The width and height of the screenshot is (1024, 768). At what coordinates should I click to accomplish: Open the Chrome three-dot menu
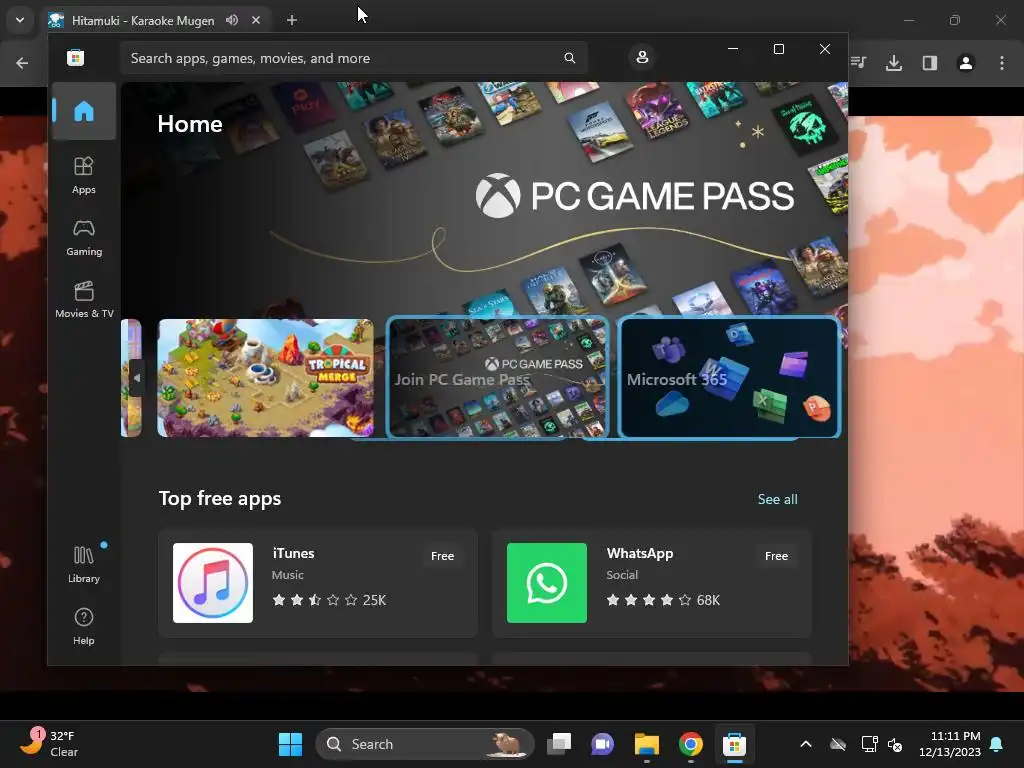[1002, 63]
